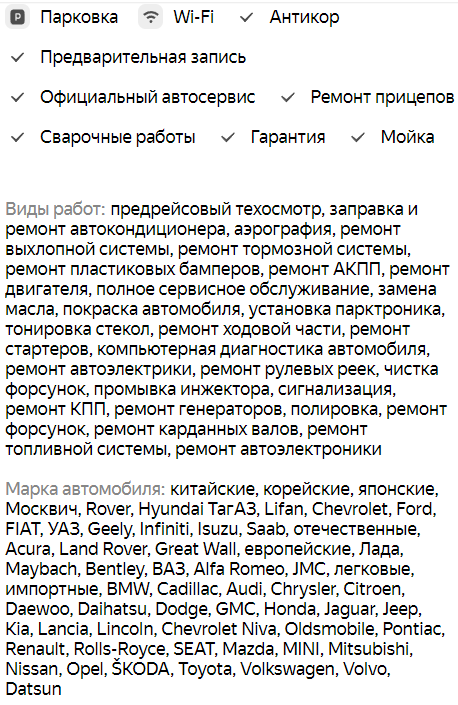Select the Wi-Fi feature label

194,18
